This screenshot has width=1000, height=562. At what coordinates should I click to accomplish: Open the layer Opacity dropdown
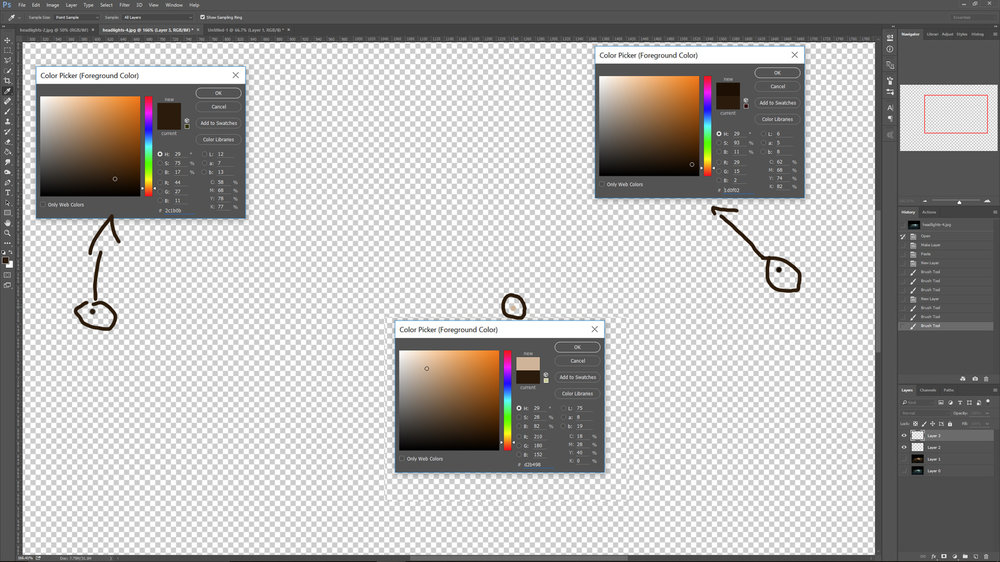pyautogui.click(x=987, y=413)
